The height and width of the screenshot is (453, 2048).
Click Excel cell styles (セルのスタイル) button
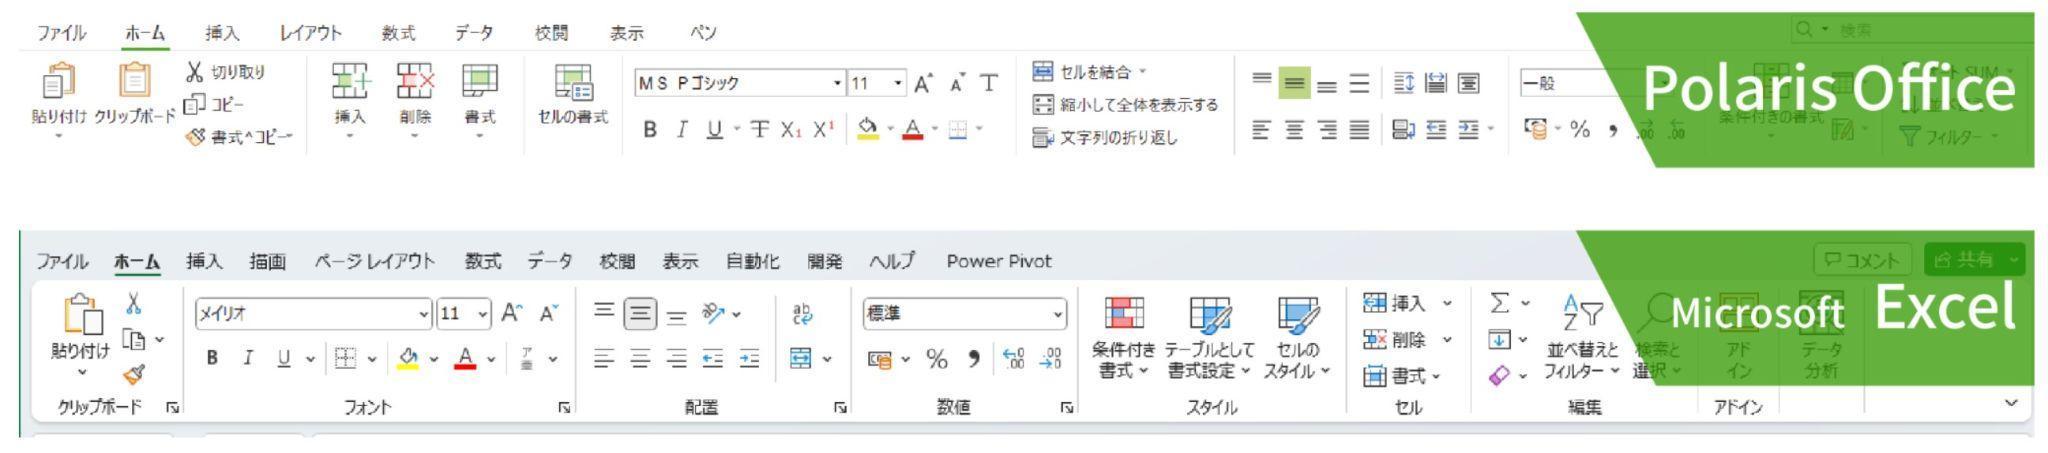[x=1297, y=338]
